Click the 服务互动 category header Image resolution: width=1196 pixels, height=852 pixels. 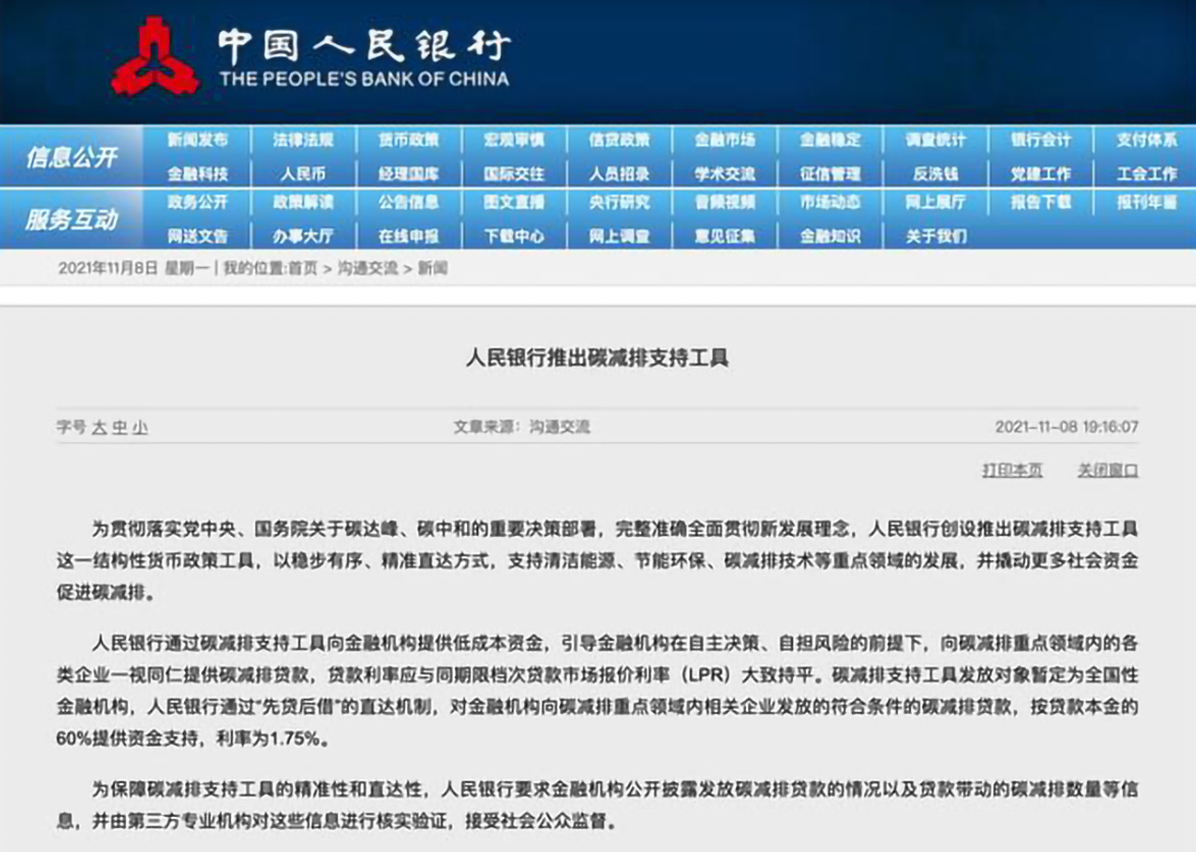coord(71,220)
